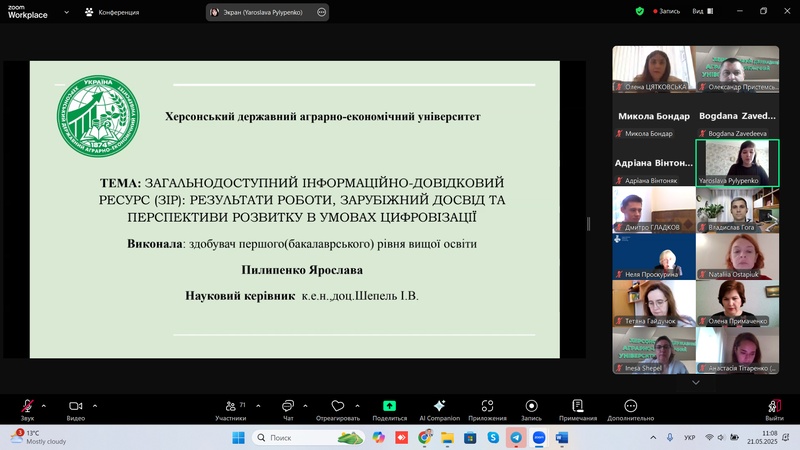800x450 pixels.
Task: Open audio options arrow next to Звук
Action: [43, 406]
